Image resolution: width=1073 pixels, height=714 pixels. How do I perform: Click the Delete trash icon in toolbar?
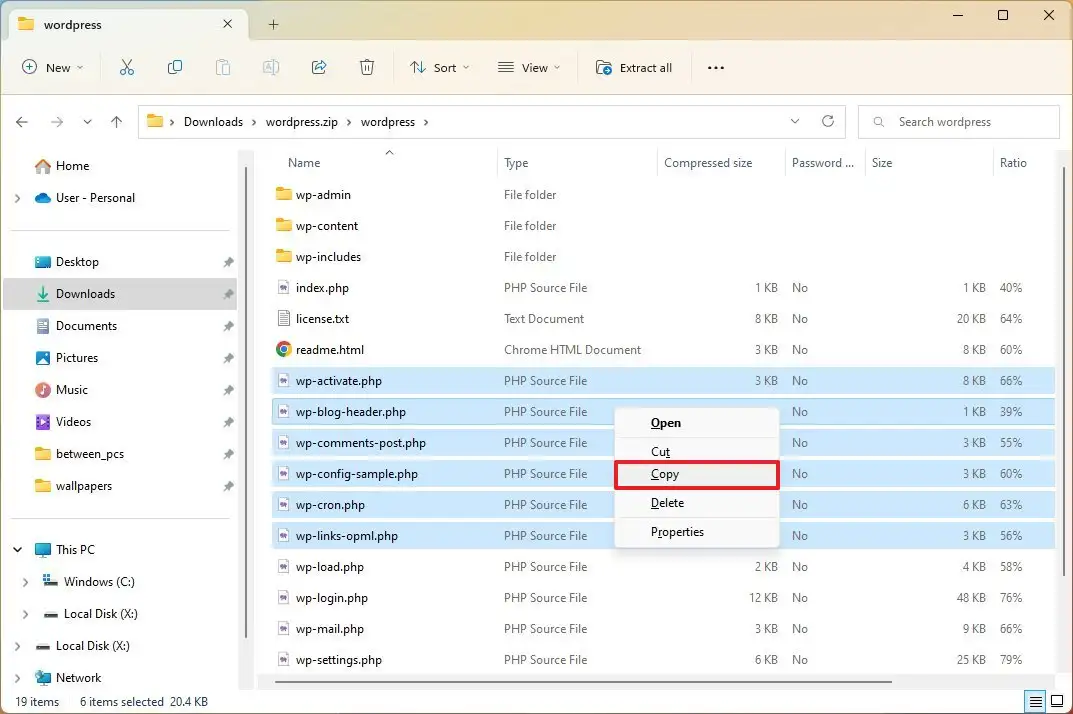pos(366,67)
